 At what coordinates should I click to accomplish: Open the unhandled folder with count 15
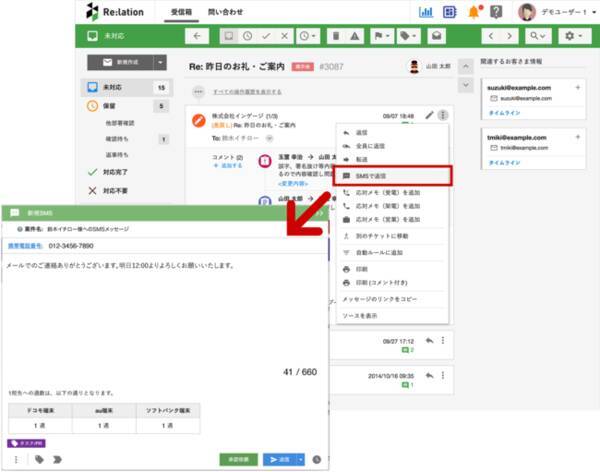127,87
